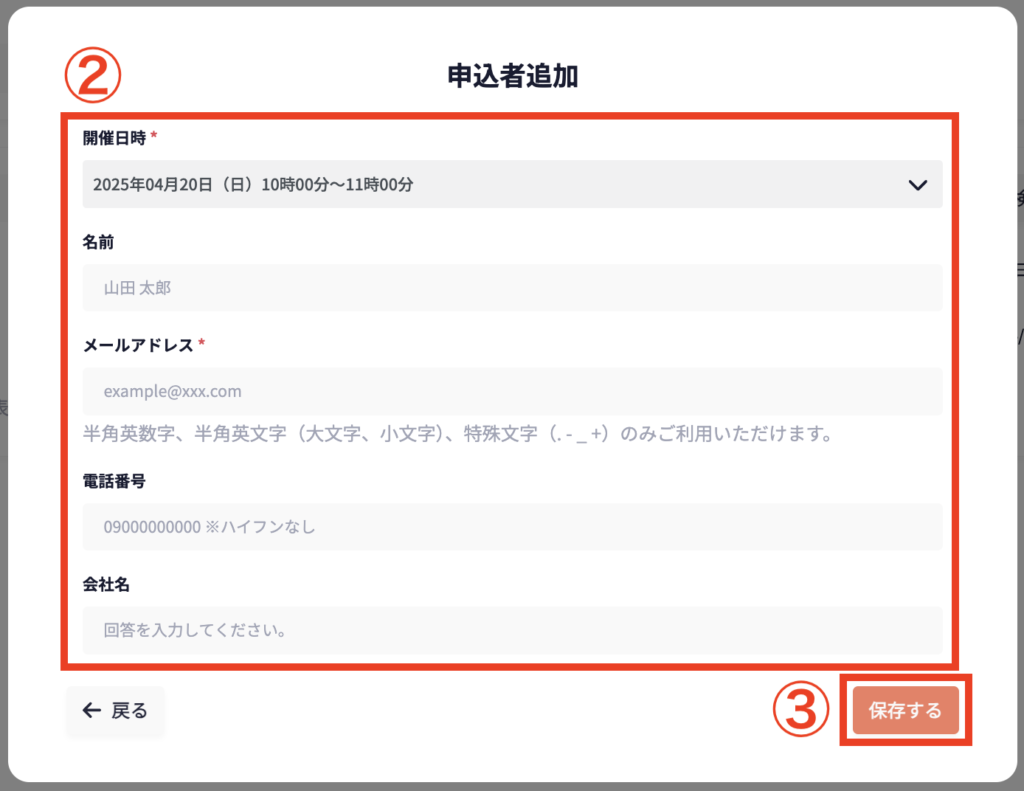This screenshot has width=1024, height=791.
Task: Click the circled number ③ annotation
Action: coord(801,710)
